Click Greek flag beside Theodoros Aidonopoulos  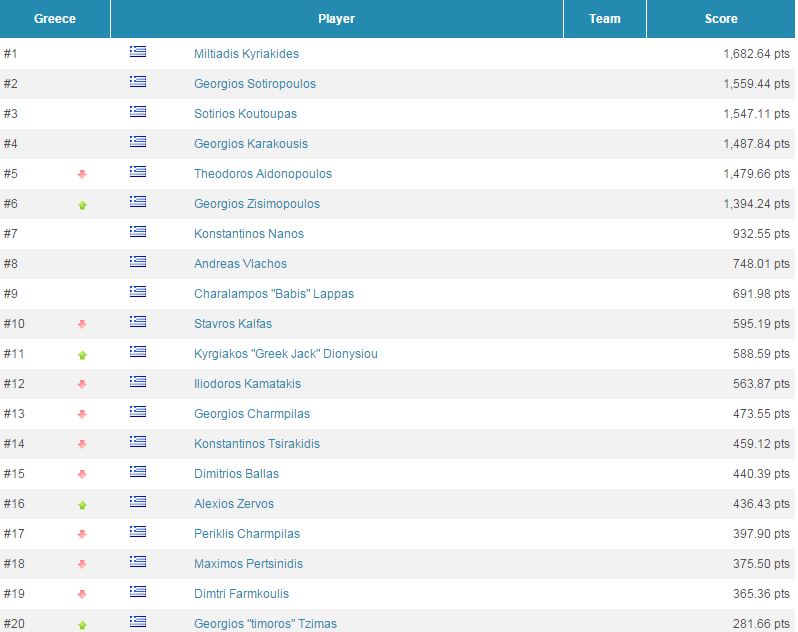(138, 171)
